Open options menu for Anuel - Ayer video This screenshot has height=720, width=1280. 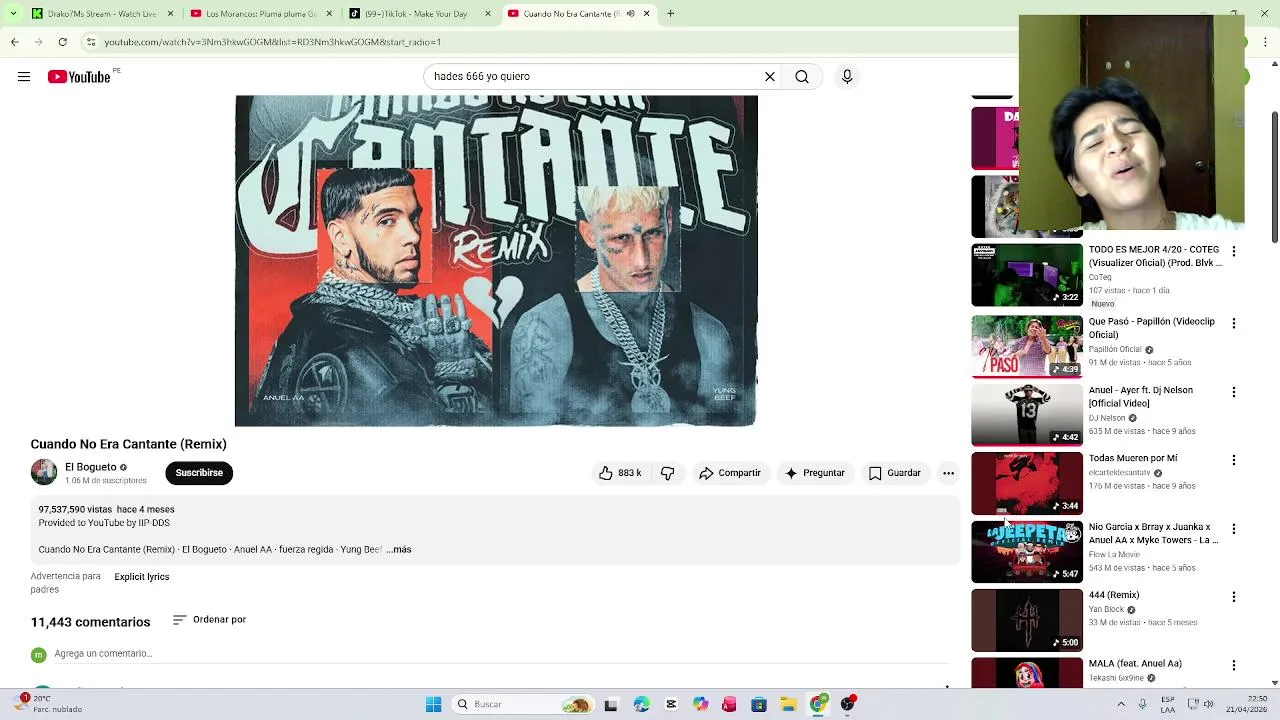click(x=1234, y=392)
